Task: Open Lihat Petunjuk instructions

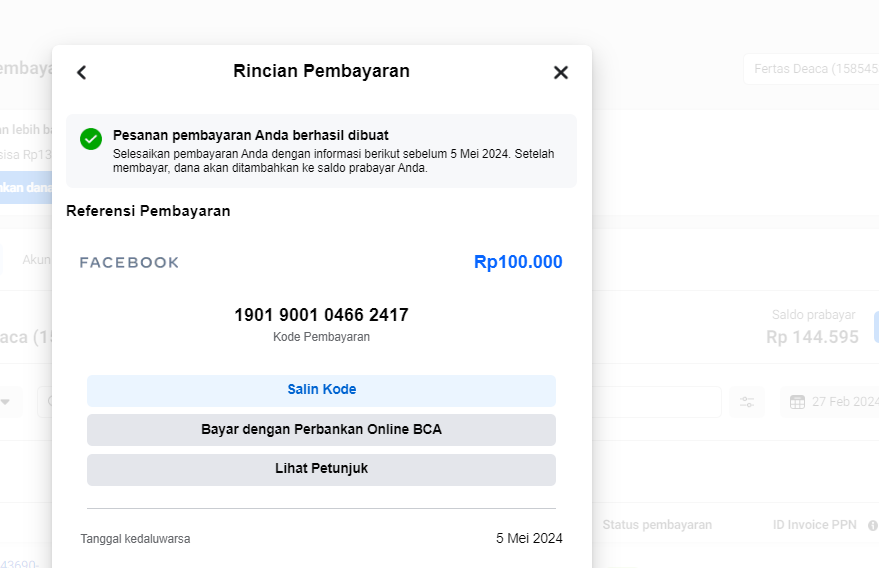Action: coord(321,470)
